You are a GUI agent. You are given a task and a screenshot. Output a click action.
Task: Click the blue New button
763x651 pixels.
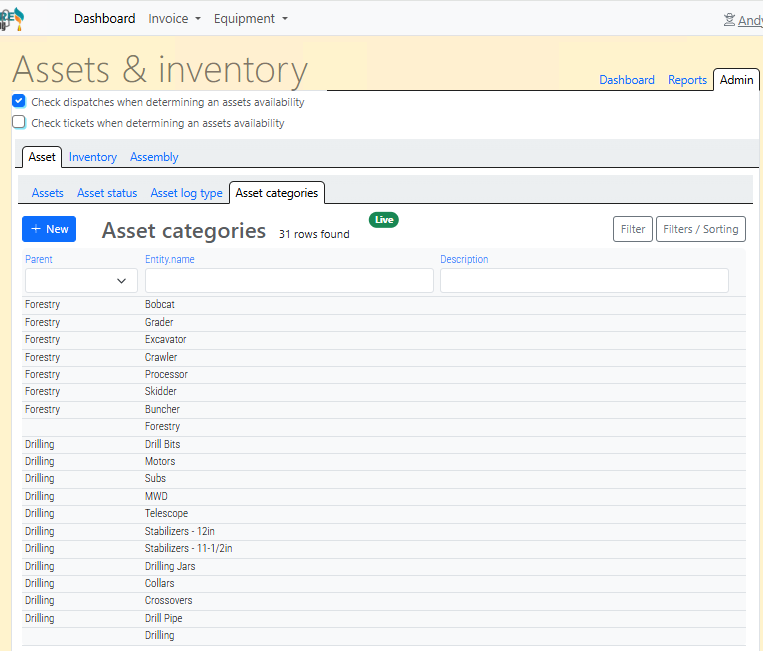coord(49,229)
